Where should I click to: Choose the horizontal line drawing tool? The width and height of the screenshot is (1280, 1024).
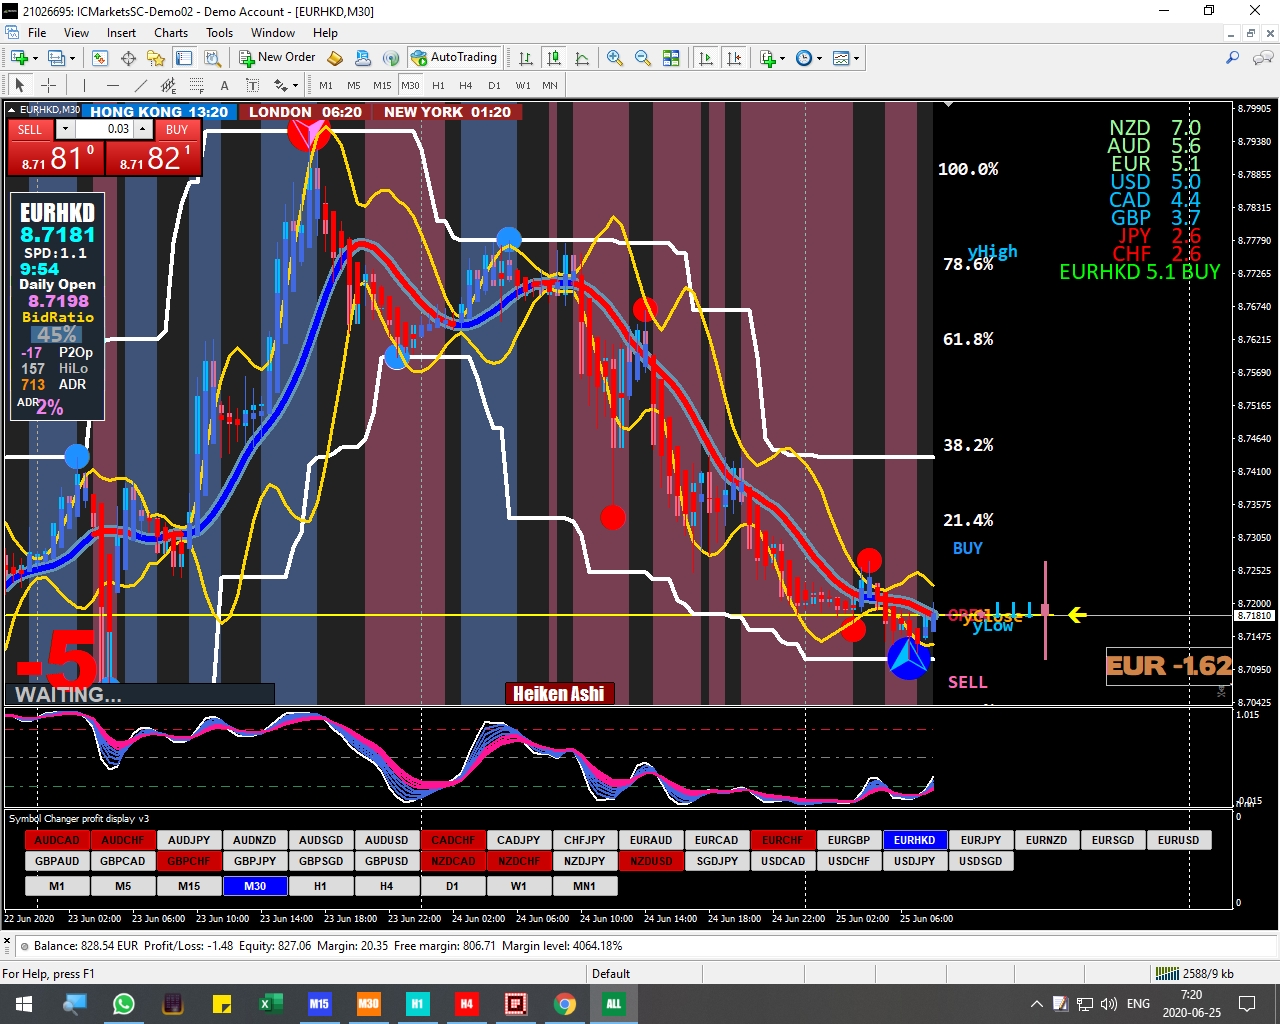[113, 85]
